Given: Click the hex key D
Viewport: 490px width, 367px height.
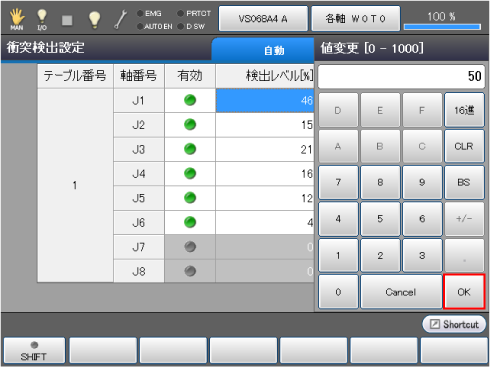Looking at the screenshot, I should pyautogui.click(x=338, y=110).
